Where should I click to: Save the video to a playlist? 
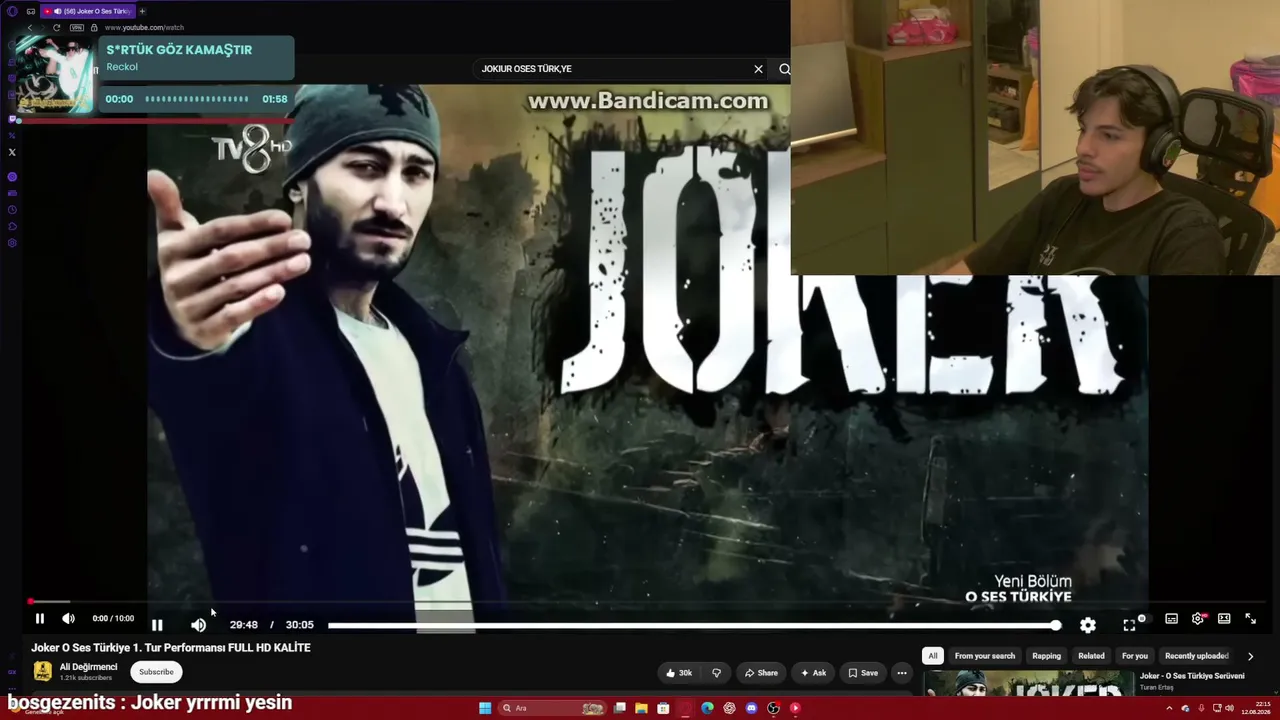863,673
